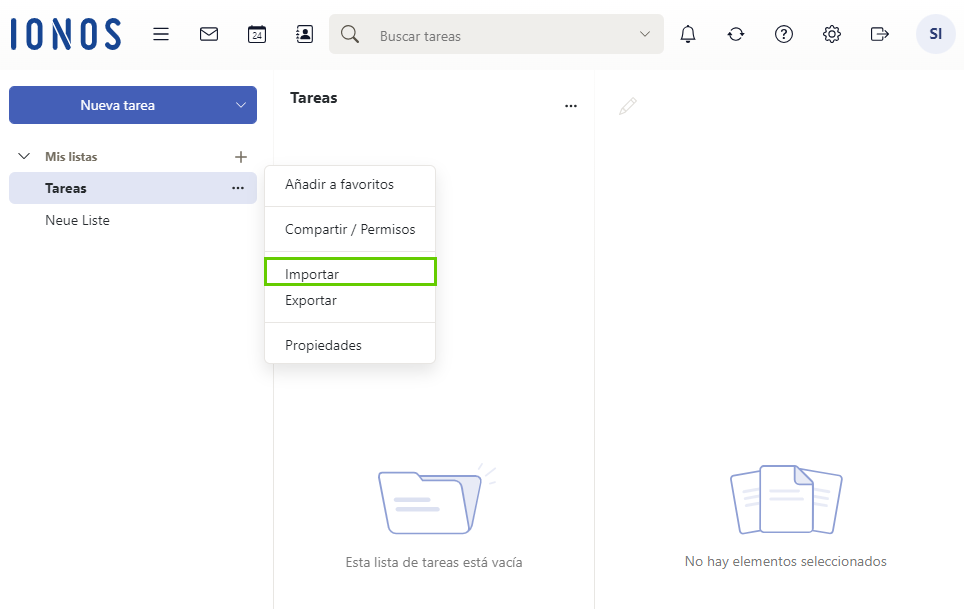This screenshot has height=609, width=964.
Task: Open the Calendar app icon
Action: [x=257, y=34]
